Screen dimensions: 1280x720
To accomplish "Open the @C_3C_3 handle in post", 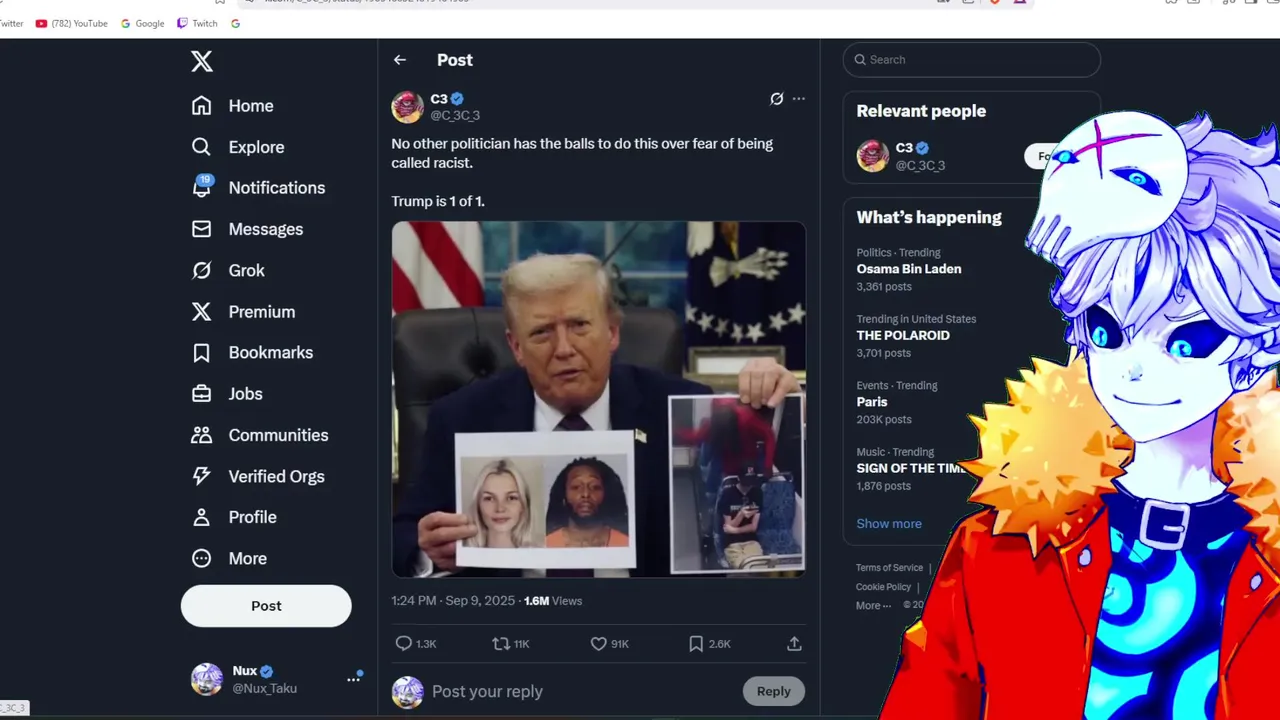I will [x=455, y=115].
